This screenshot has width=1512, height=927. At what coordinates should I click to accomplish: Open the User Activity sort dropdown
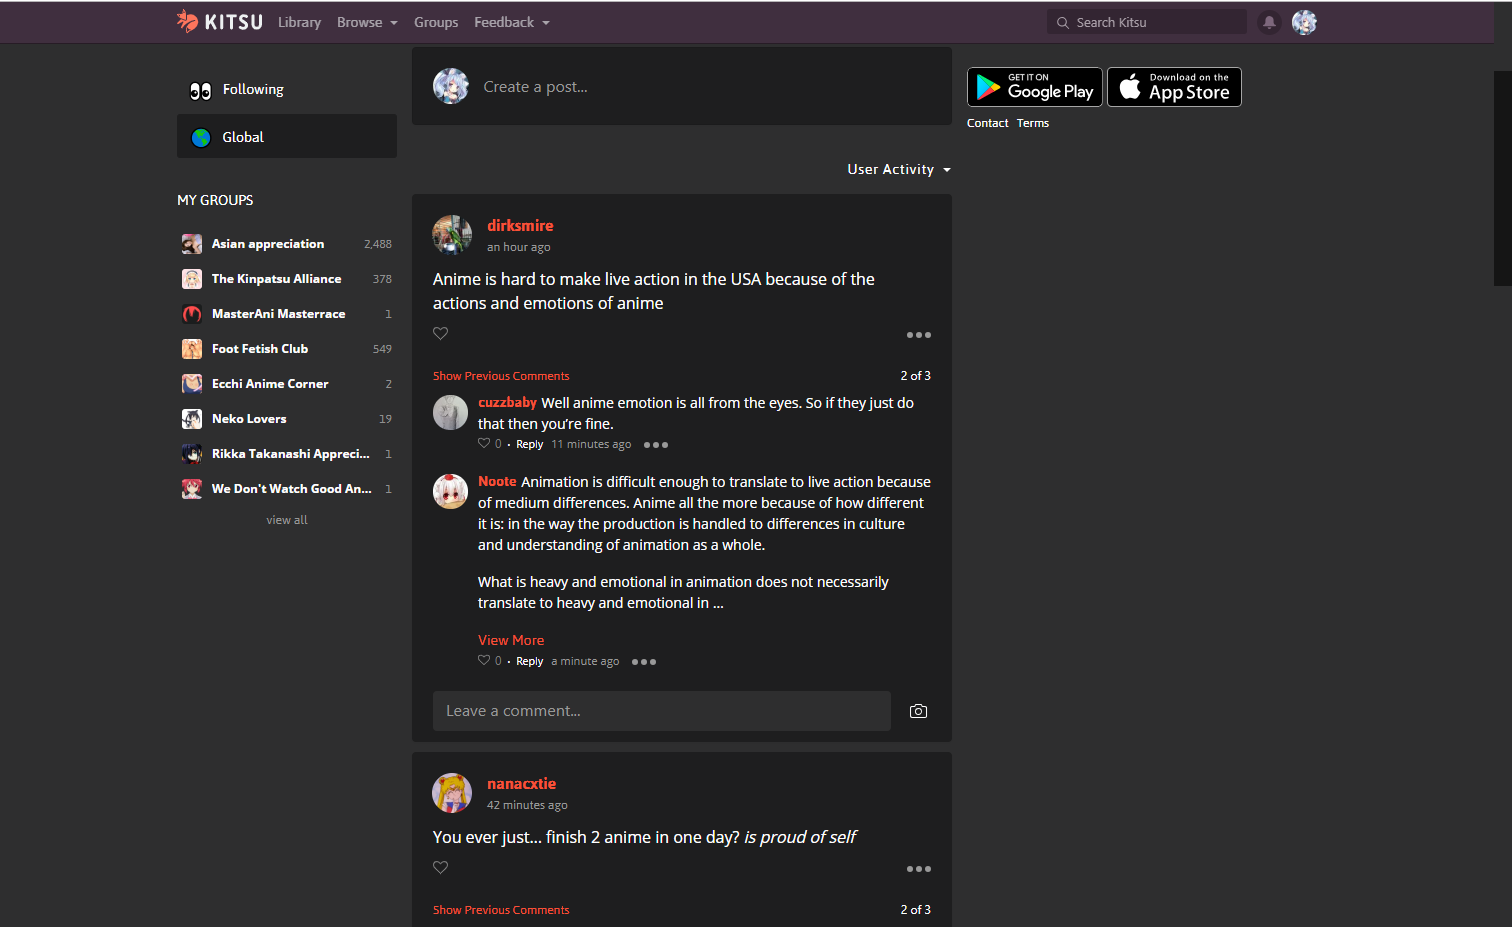coord(897,169)
